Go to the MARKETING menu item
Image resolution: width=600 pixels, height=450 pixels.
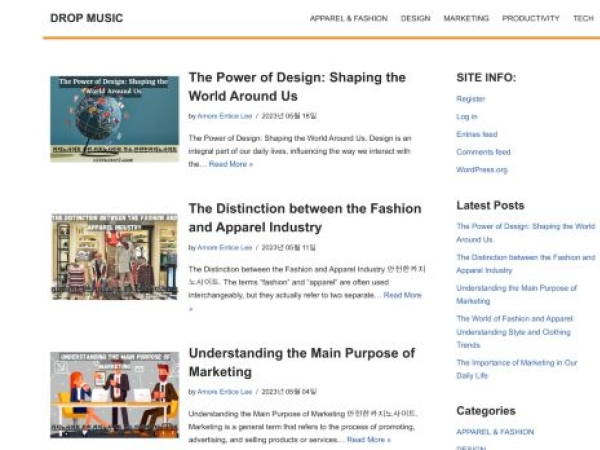(x=466, y=18)
